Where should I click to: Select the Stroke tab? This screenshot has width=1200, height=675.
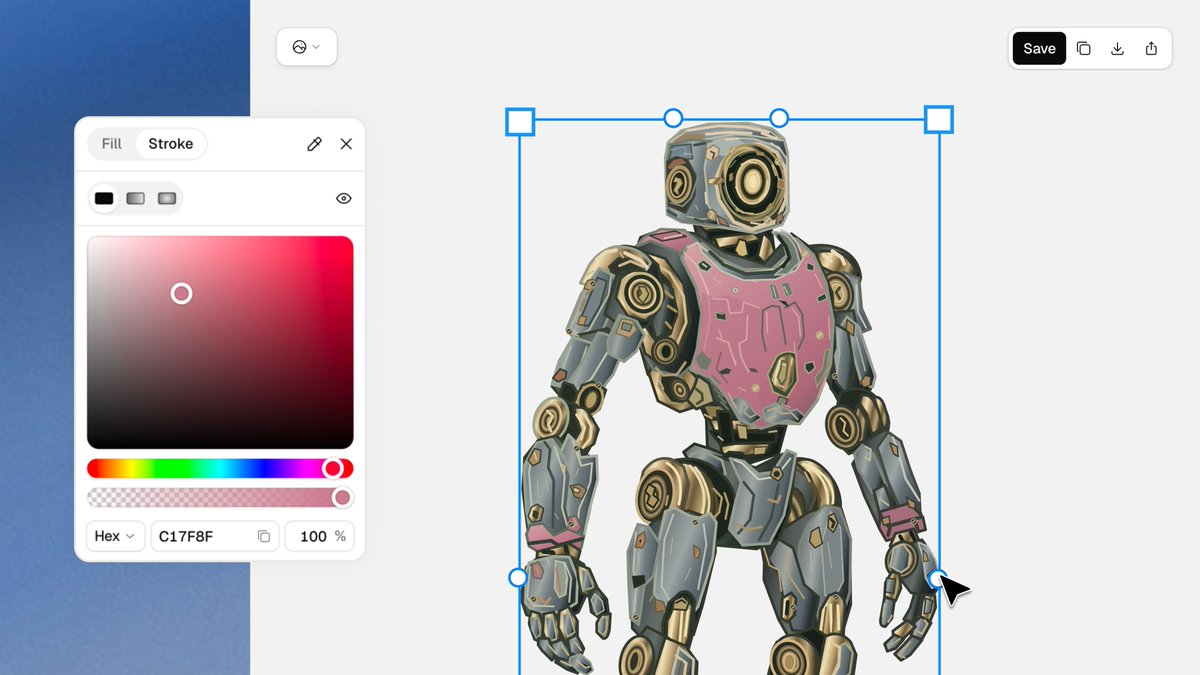171,144
